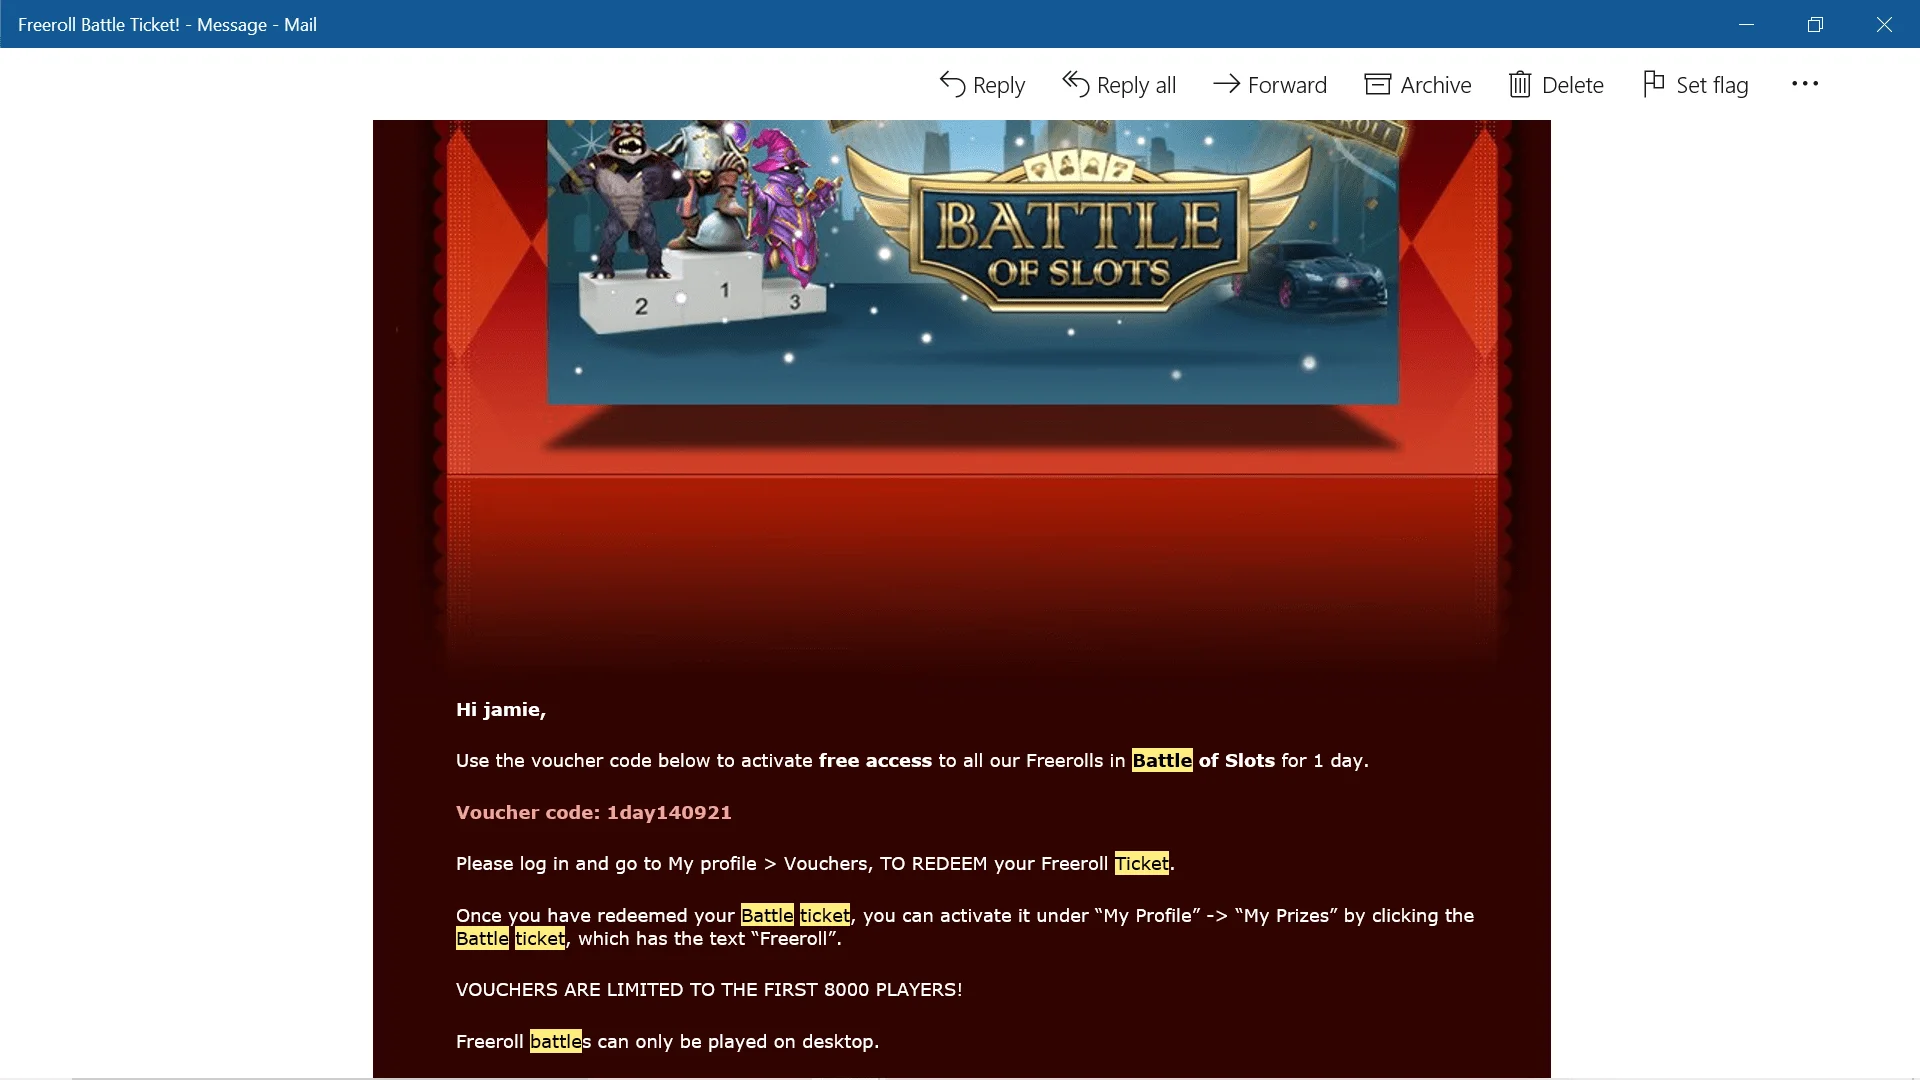
Task: Minimize the Mail message window
Action: (x=1746, y=24)
